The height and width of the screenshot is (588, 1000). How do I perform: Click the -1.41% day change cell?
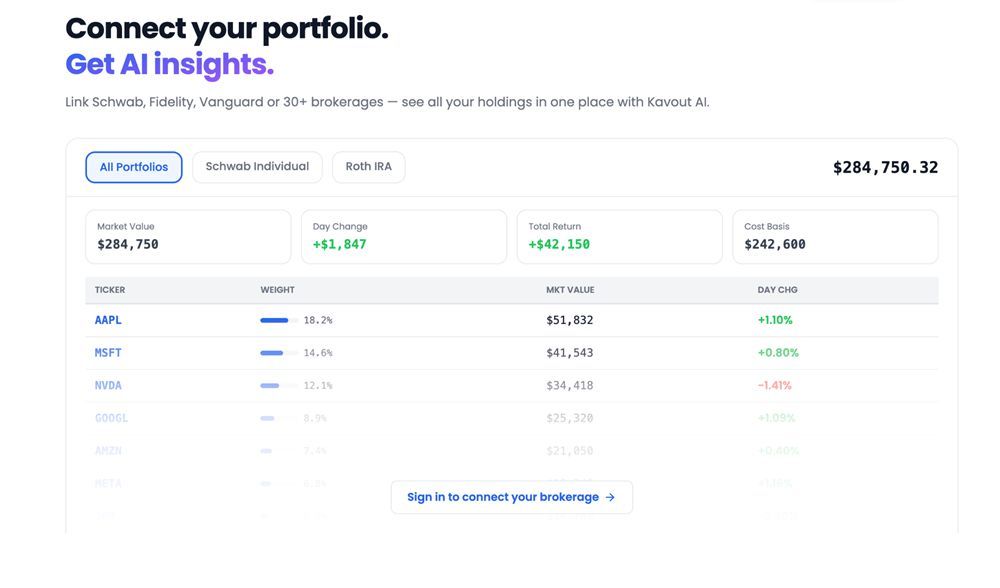[774, 385]
